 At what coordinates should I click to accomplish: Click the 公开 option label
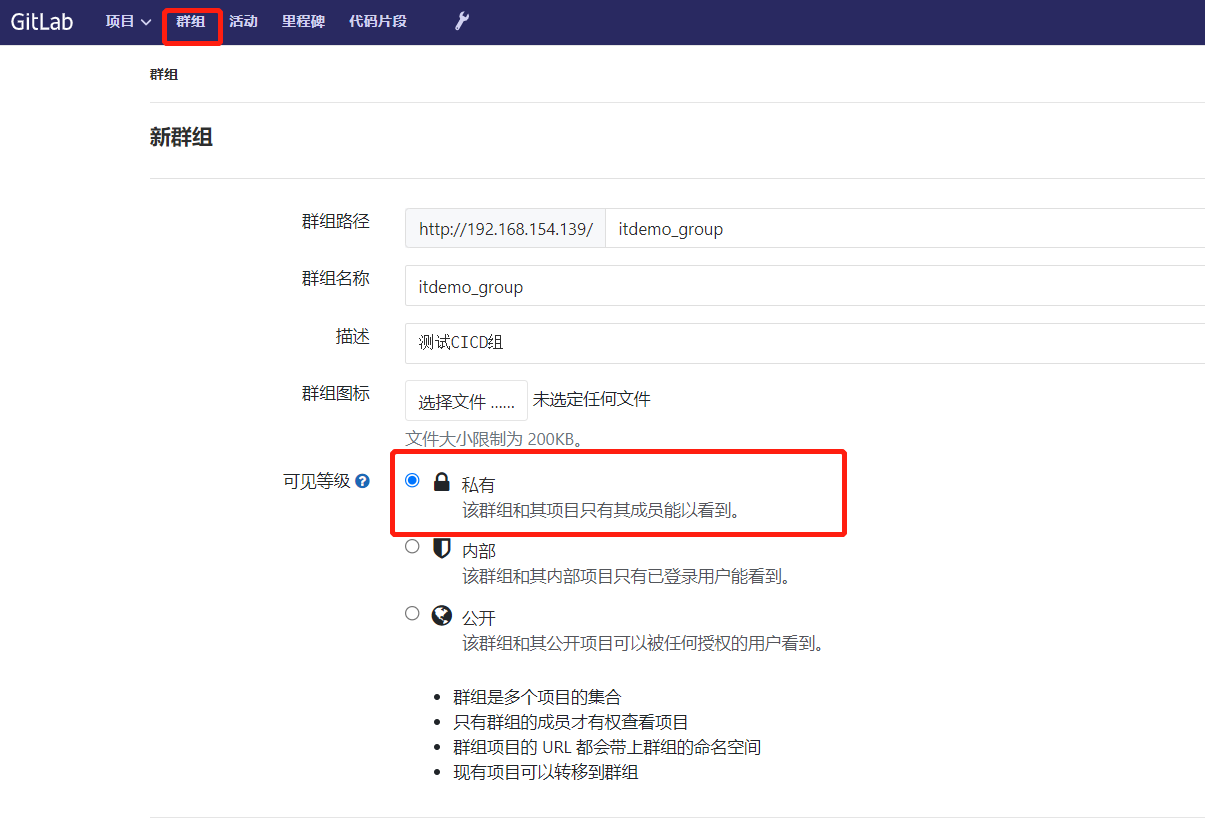[479, 618]
